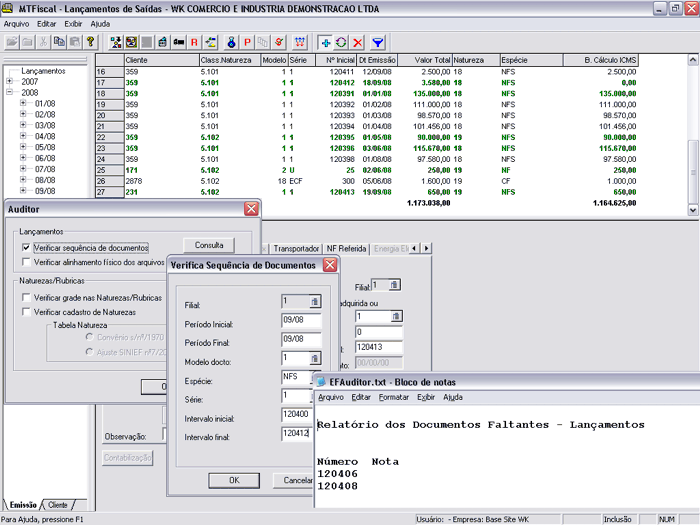Open the Exibir menu in MTFiscal
The width and height of the screenshot is (700, 525).
[73, 21]
